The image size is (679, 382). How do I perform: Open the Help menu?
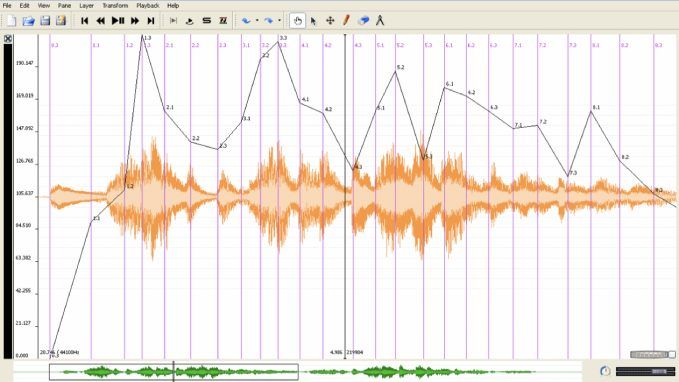point(173,6)
